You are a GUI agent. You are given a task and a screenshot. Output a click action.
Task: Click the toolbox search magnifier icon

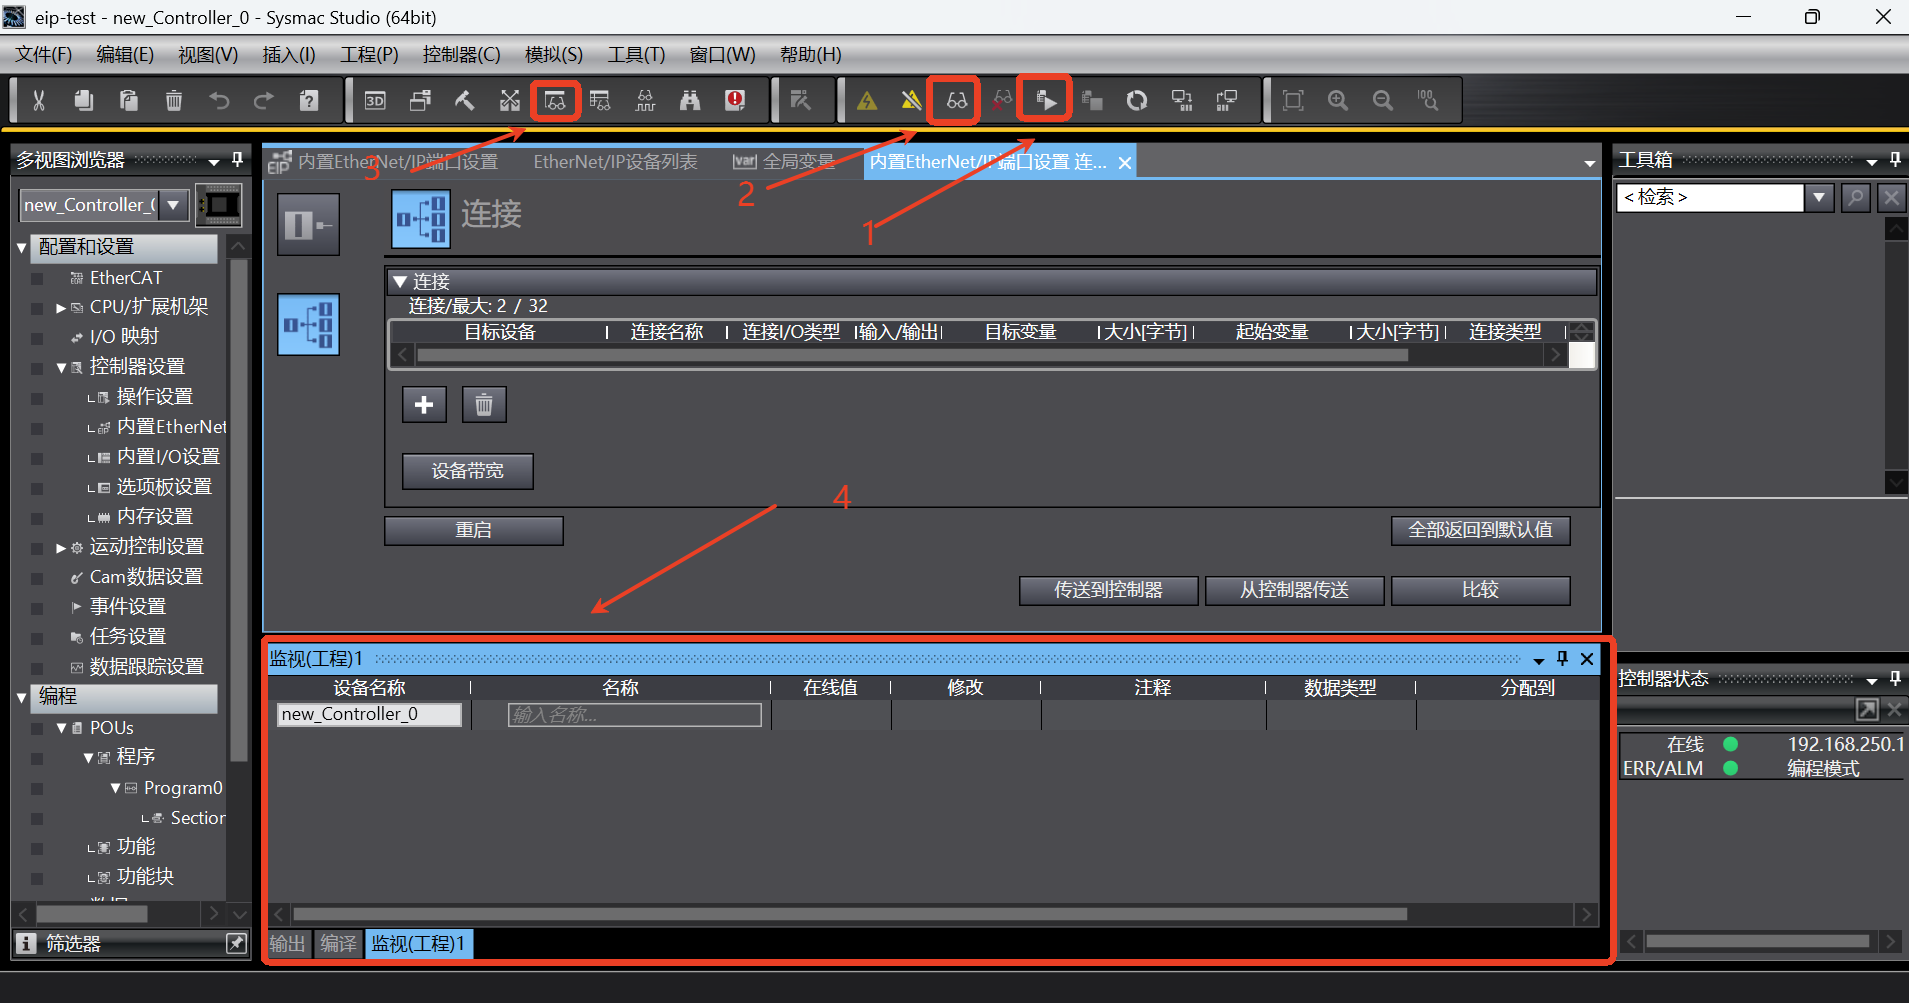(x=1856, y=197)
